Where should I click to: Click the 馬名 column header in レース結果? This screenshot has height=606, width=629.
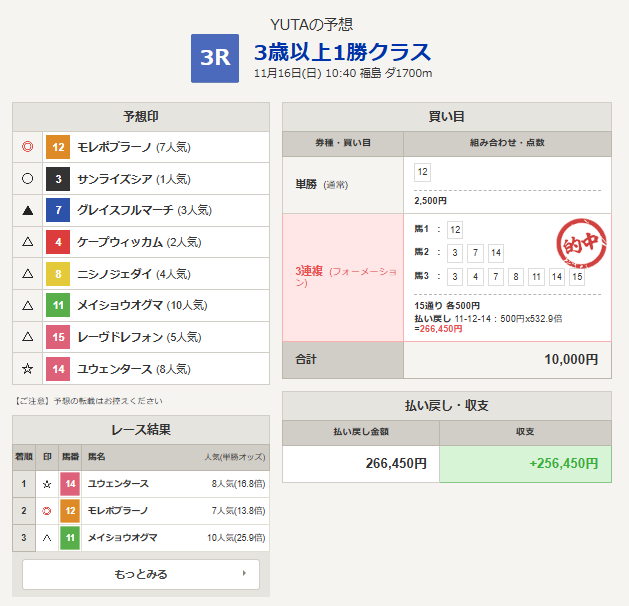point(97,456)
